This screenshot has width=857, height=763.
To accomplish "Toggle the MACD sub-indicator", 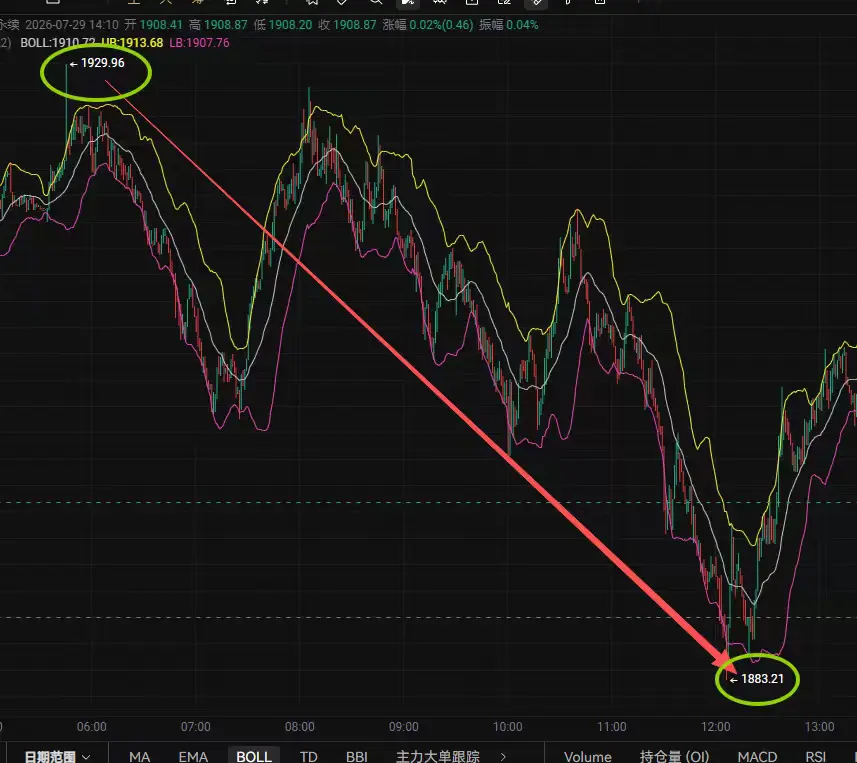I will [757, 756].
